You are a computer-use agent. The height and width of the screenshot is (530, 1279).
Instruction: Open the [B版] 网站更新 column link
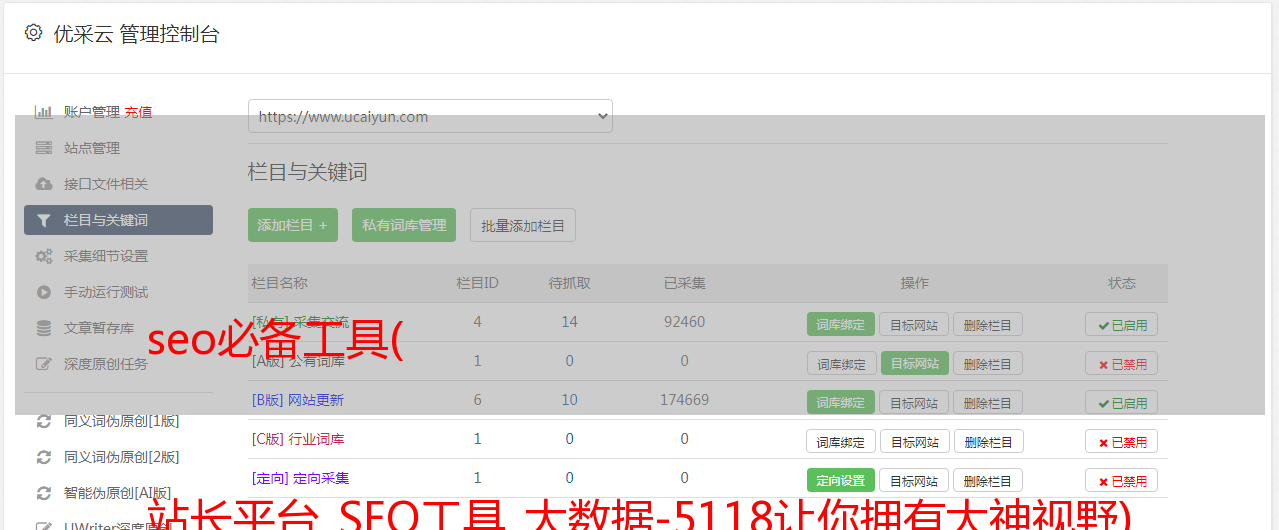tap(298, 400)
